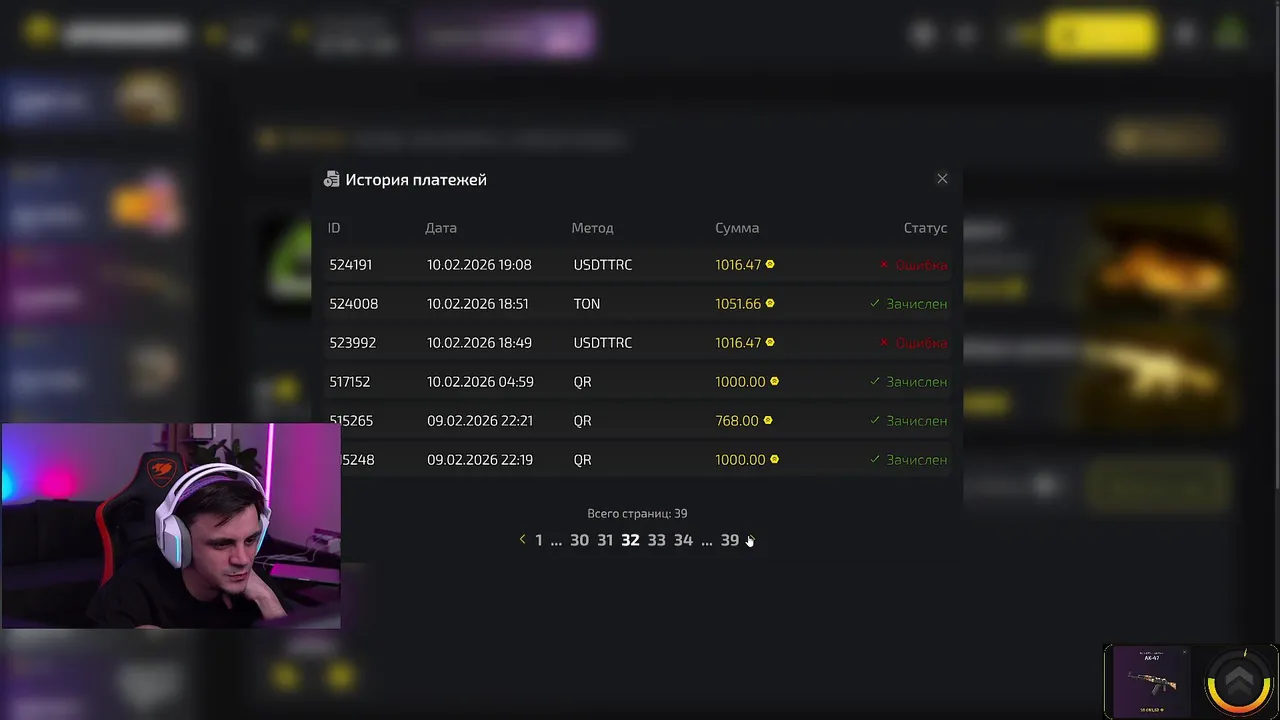Click next page arrow after 39
1280x720 pixels.
750,540
